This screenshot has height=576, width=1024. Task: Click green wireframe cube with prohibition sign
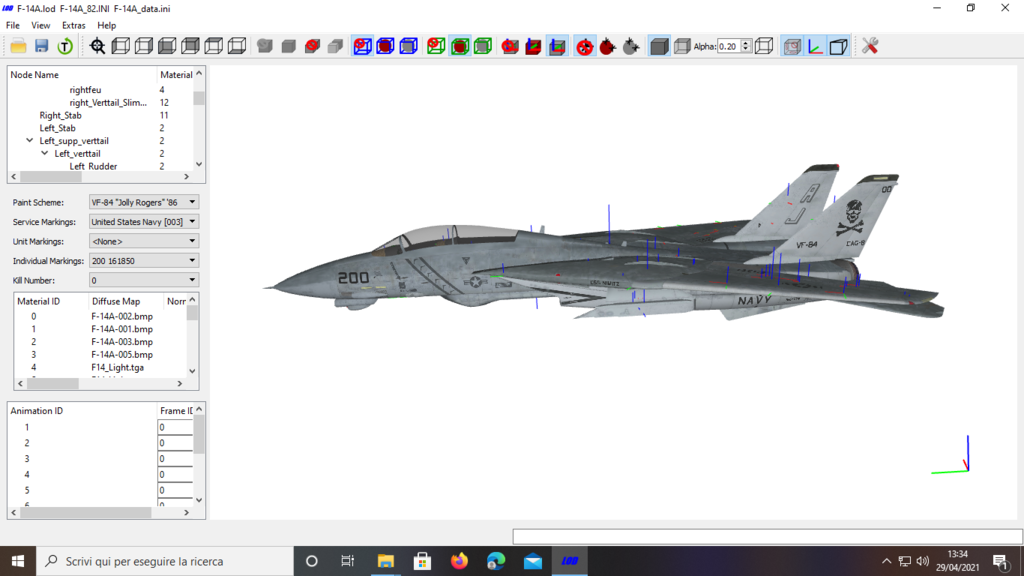(x=436, y=46)
